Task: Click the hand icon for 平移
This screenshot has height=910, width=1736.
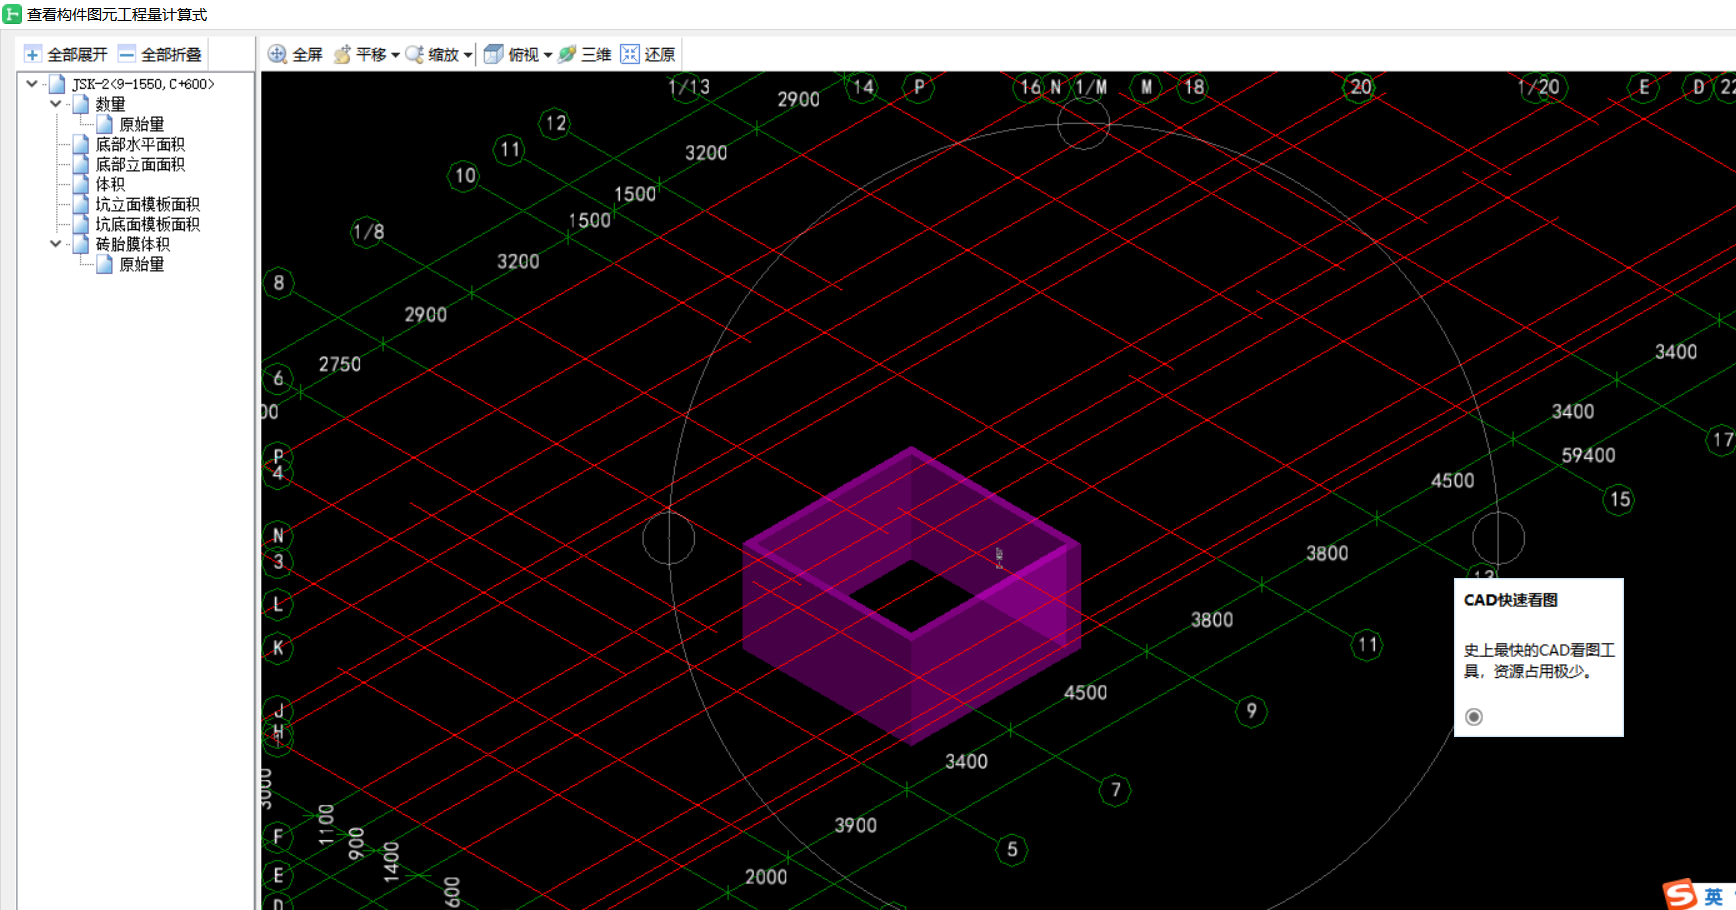Action: pyautogui.click(x=342, y=54)
